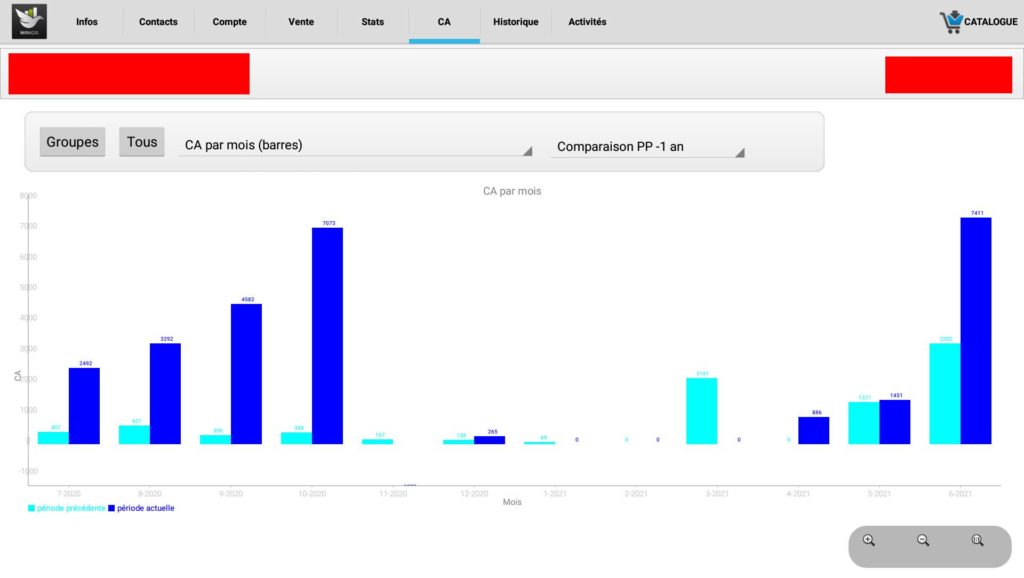1024x578 pixels.
Task: Select the Vente tab
Action: tap(300, 22)
